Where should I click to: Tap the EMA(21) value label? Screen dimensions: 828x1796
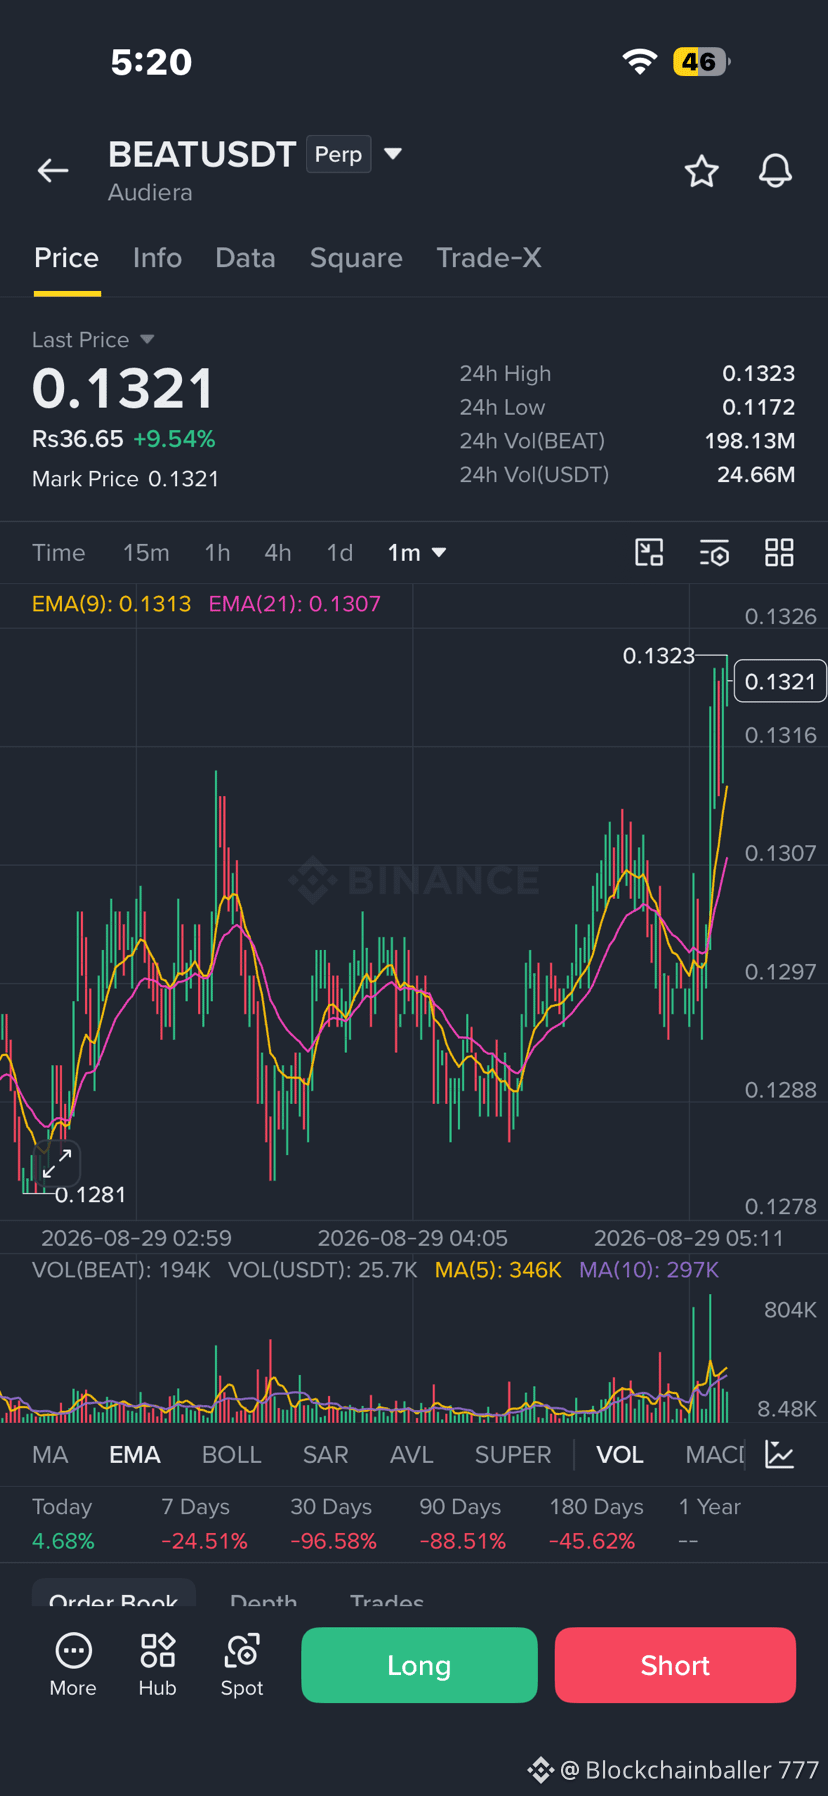(x=295, y=604)
